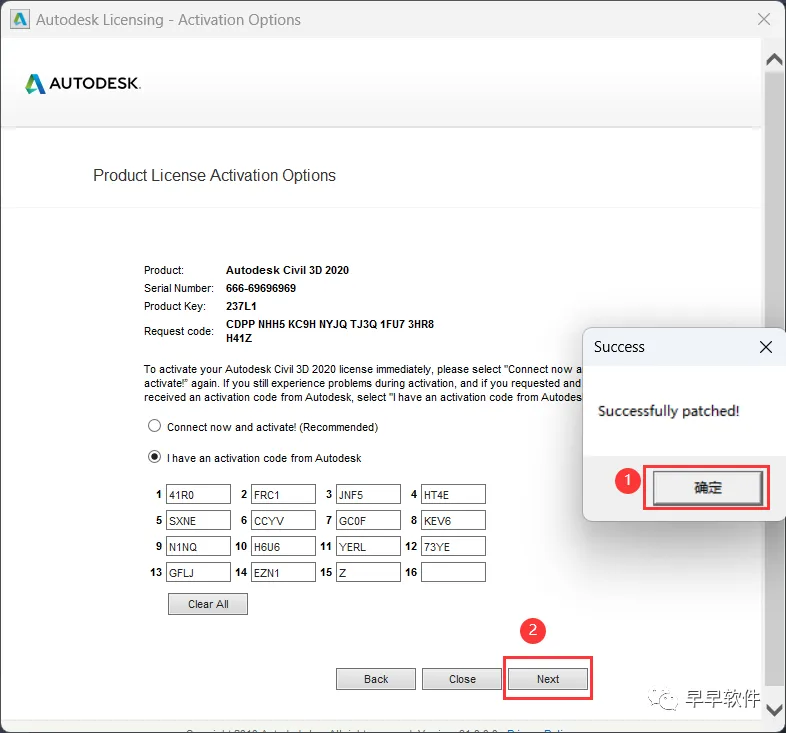Click the Product License Activation Options heading
The width and height of the screenshot is (786, 733).
click(x=215, y=175)
